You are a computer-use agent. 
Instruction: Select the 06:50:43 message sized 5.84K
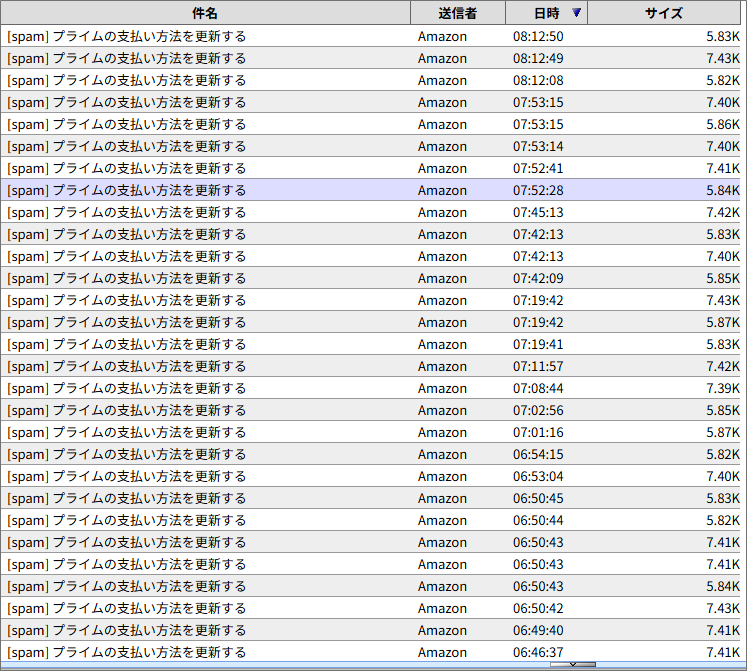371,586
